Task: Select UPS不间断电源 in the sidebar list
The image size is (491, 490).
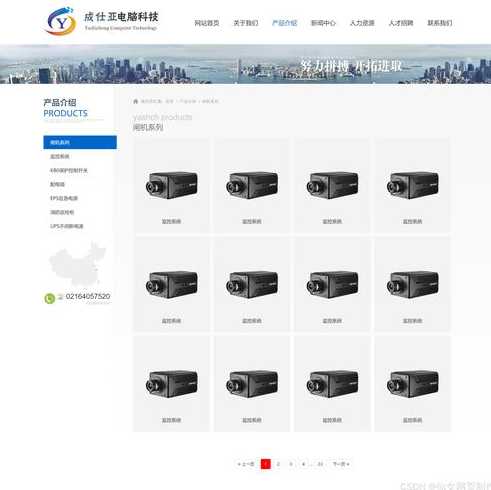Action: click(67, 226)
